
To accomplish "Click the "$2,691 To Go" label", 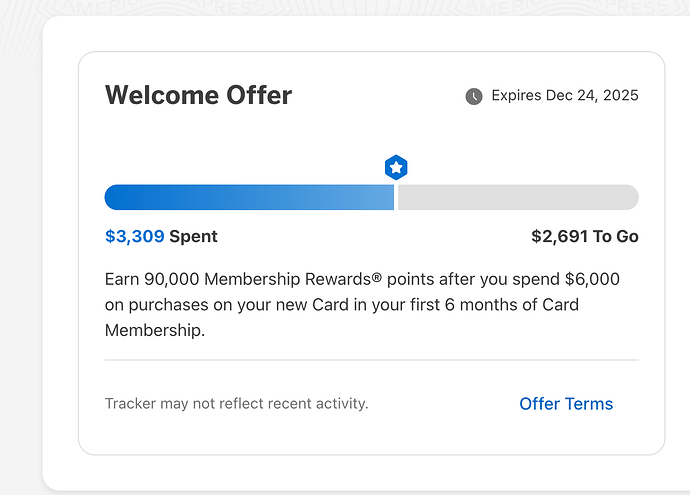I will (584, 237).
